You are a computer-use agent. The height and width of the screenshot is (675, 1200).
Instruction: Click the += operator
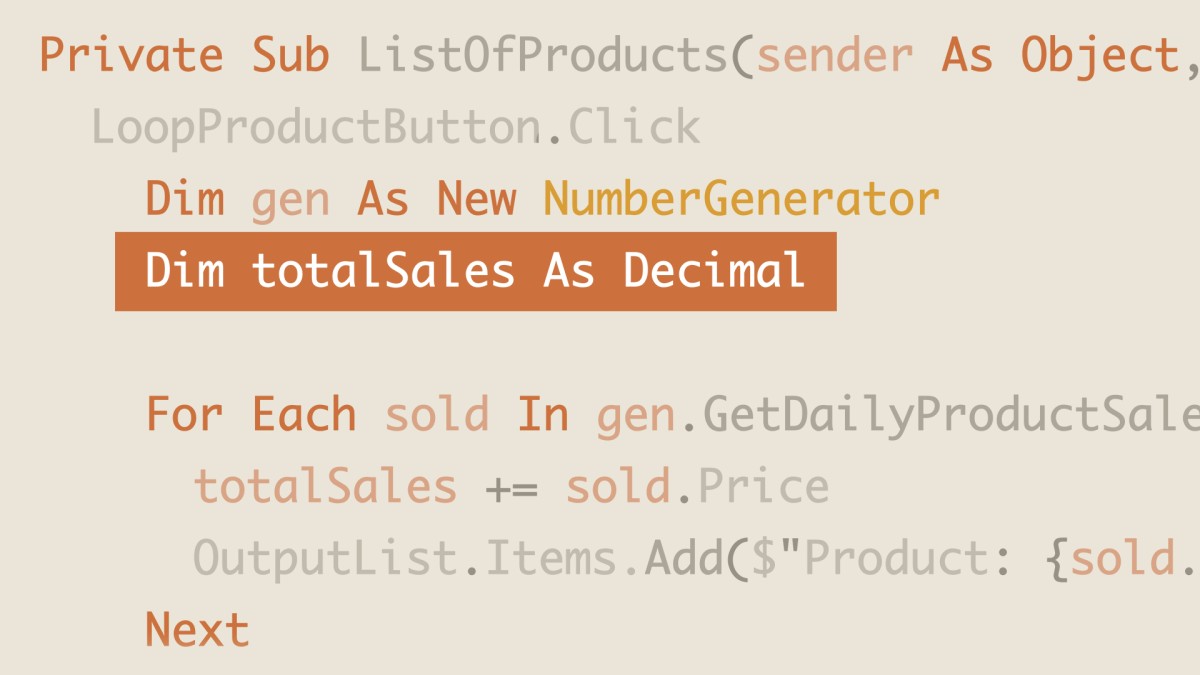511,487
